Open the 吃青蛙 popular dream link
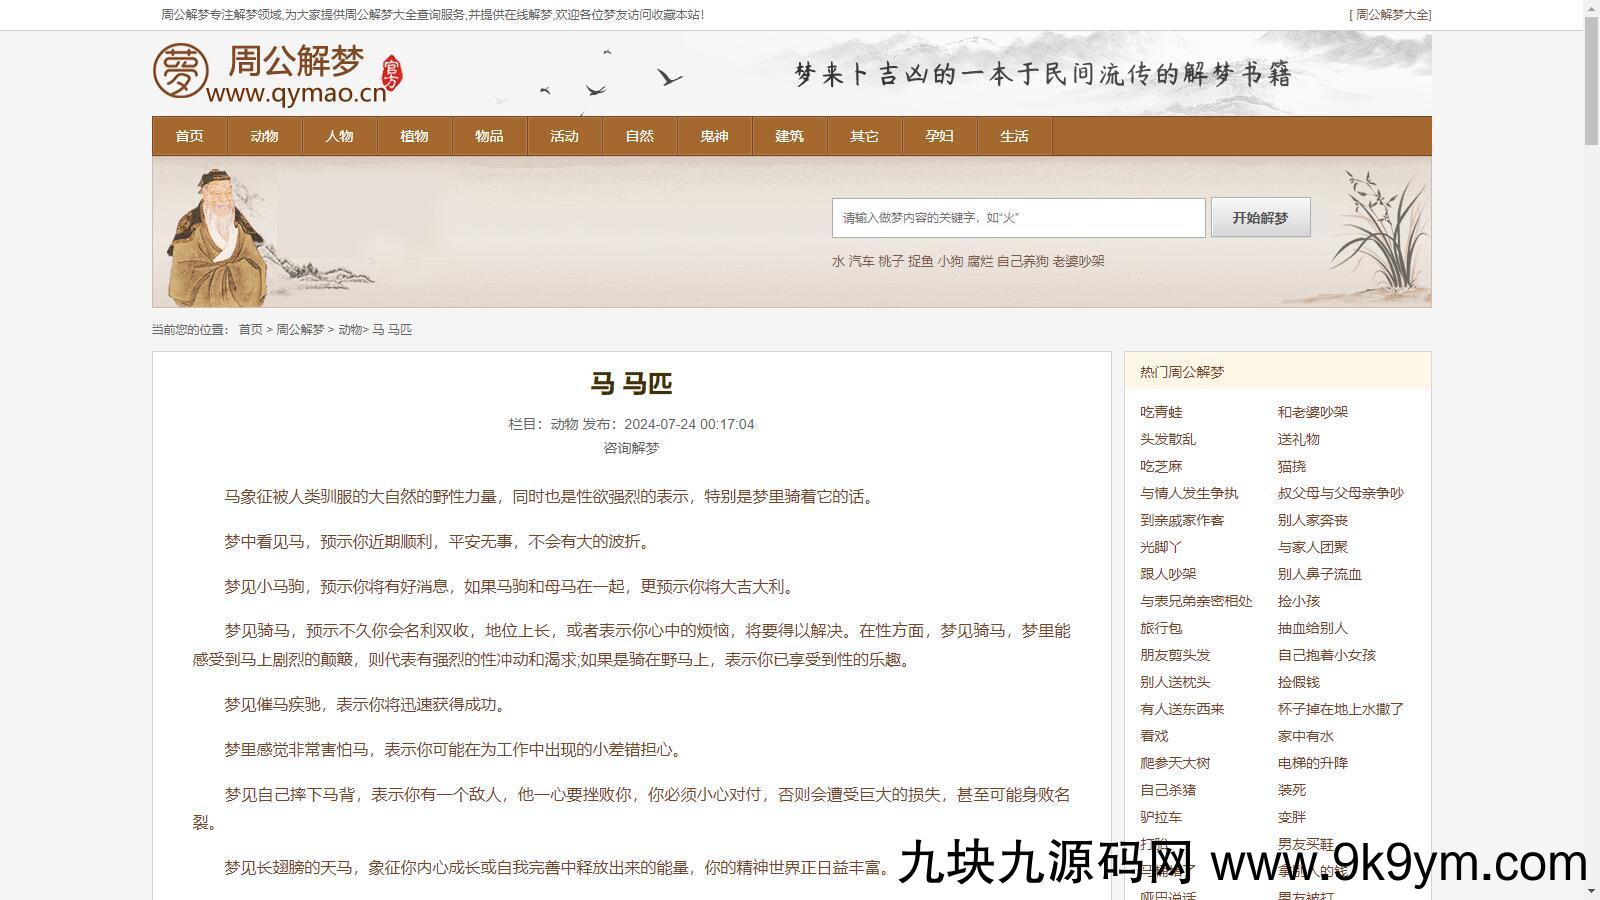 (x=1161, y=412)
